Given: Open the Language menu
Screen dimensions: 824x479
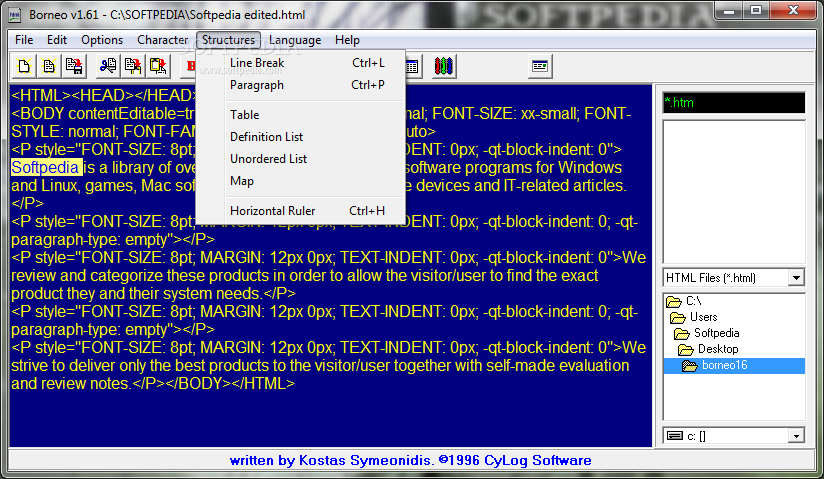Looking at the screenshot, I should (295, 40).
